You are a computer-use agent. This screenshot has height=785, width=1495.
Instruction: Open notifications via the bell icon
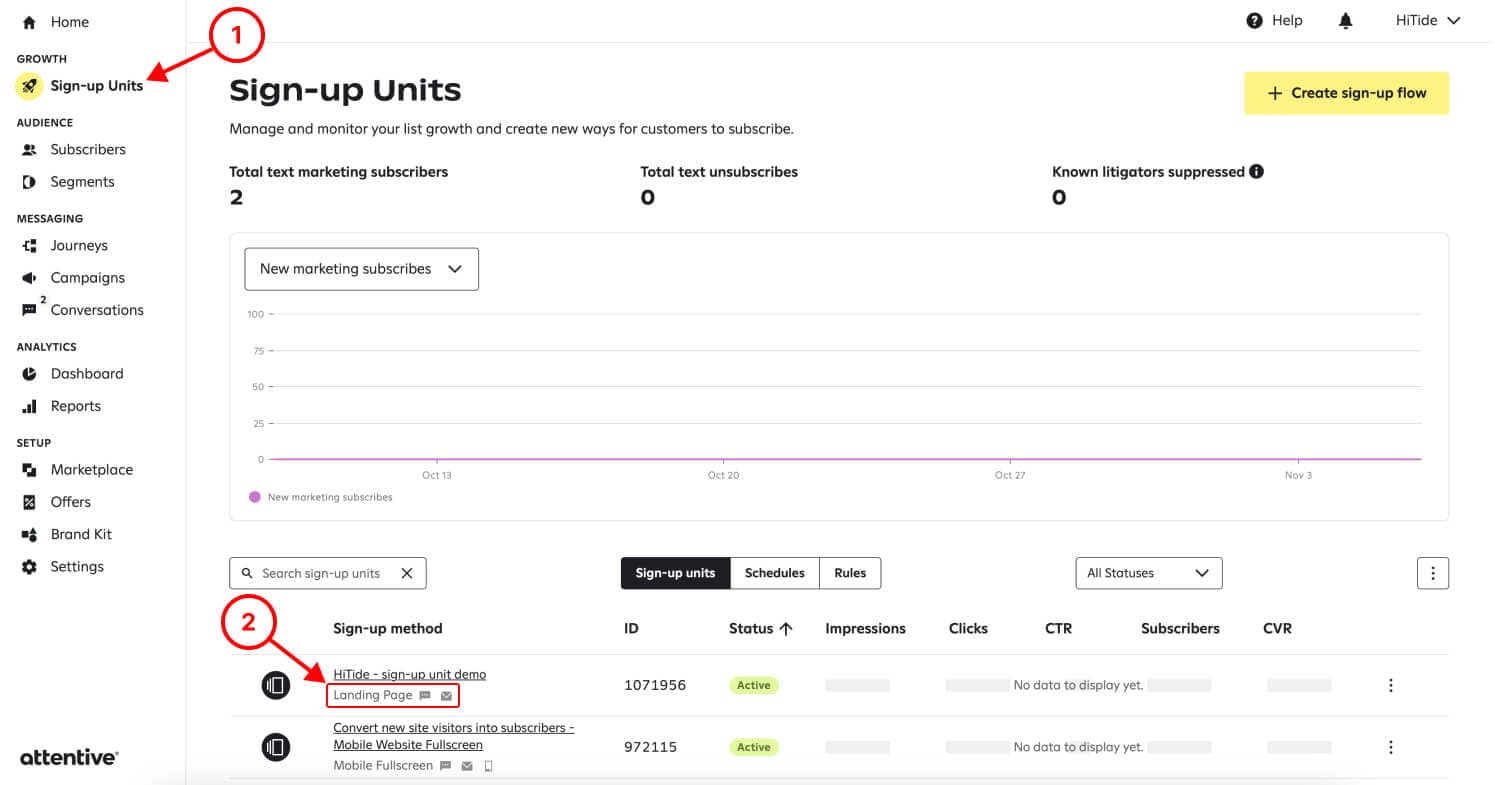click(x=1346, y=21)
